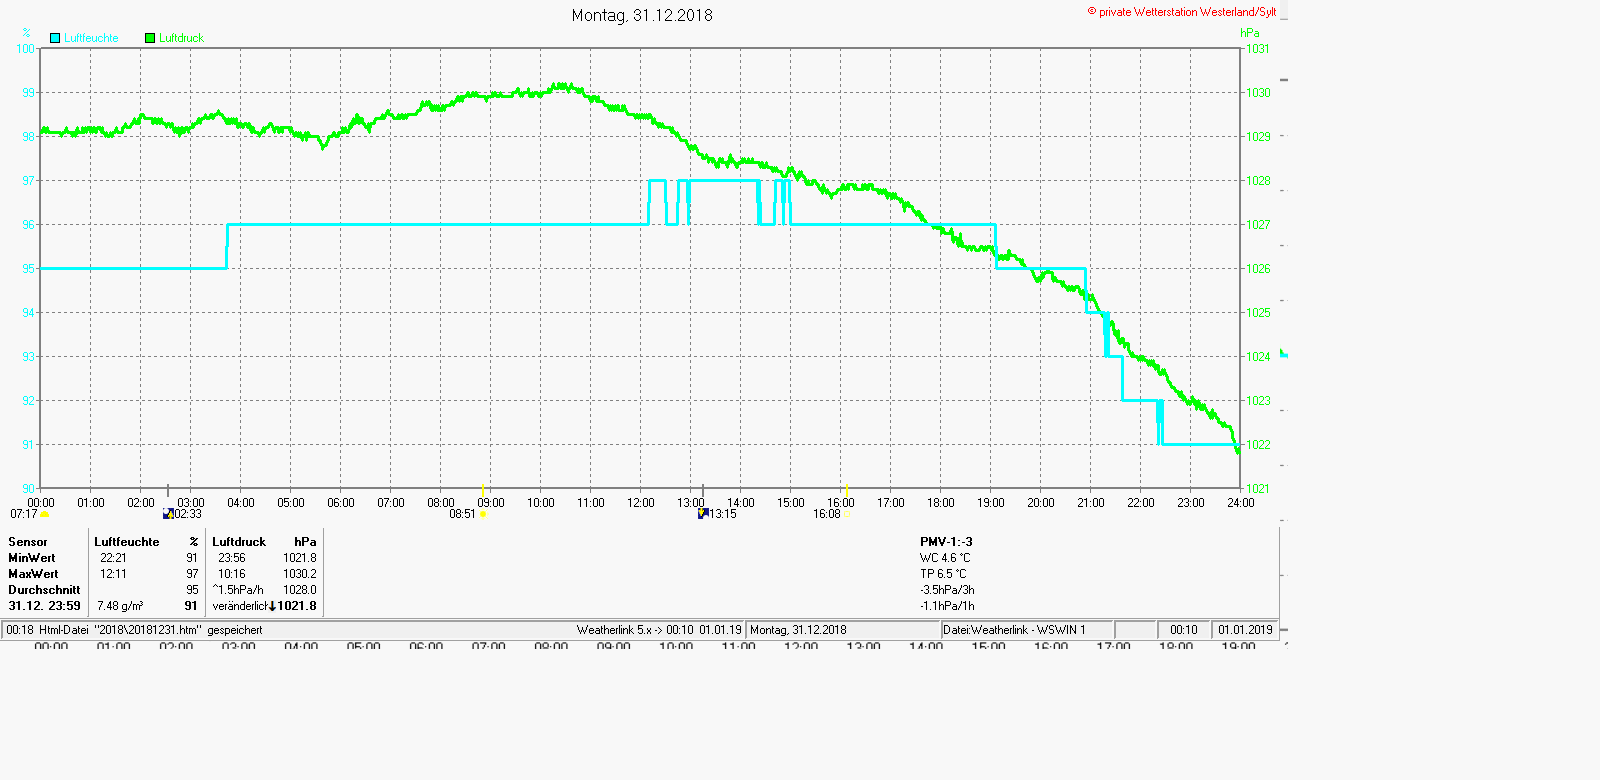The width and height of the screenshot is (1600, 780).
Task: Click the 'veränderlich' forecast text
Action: [x=240, y=606]
